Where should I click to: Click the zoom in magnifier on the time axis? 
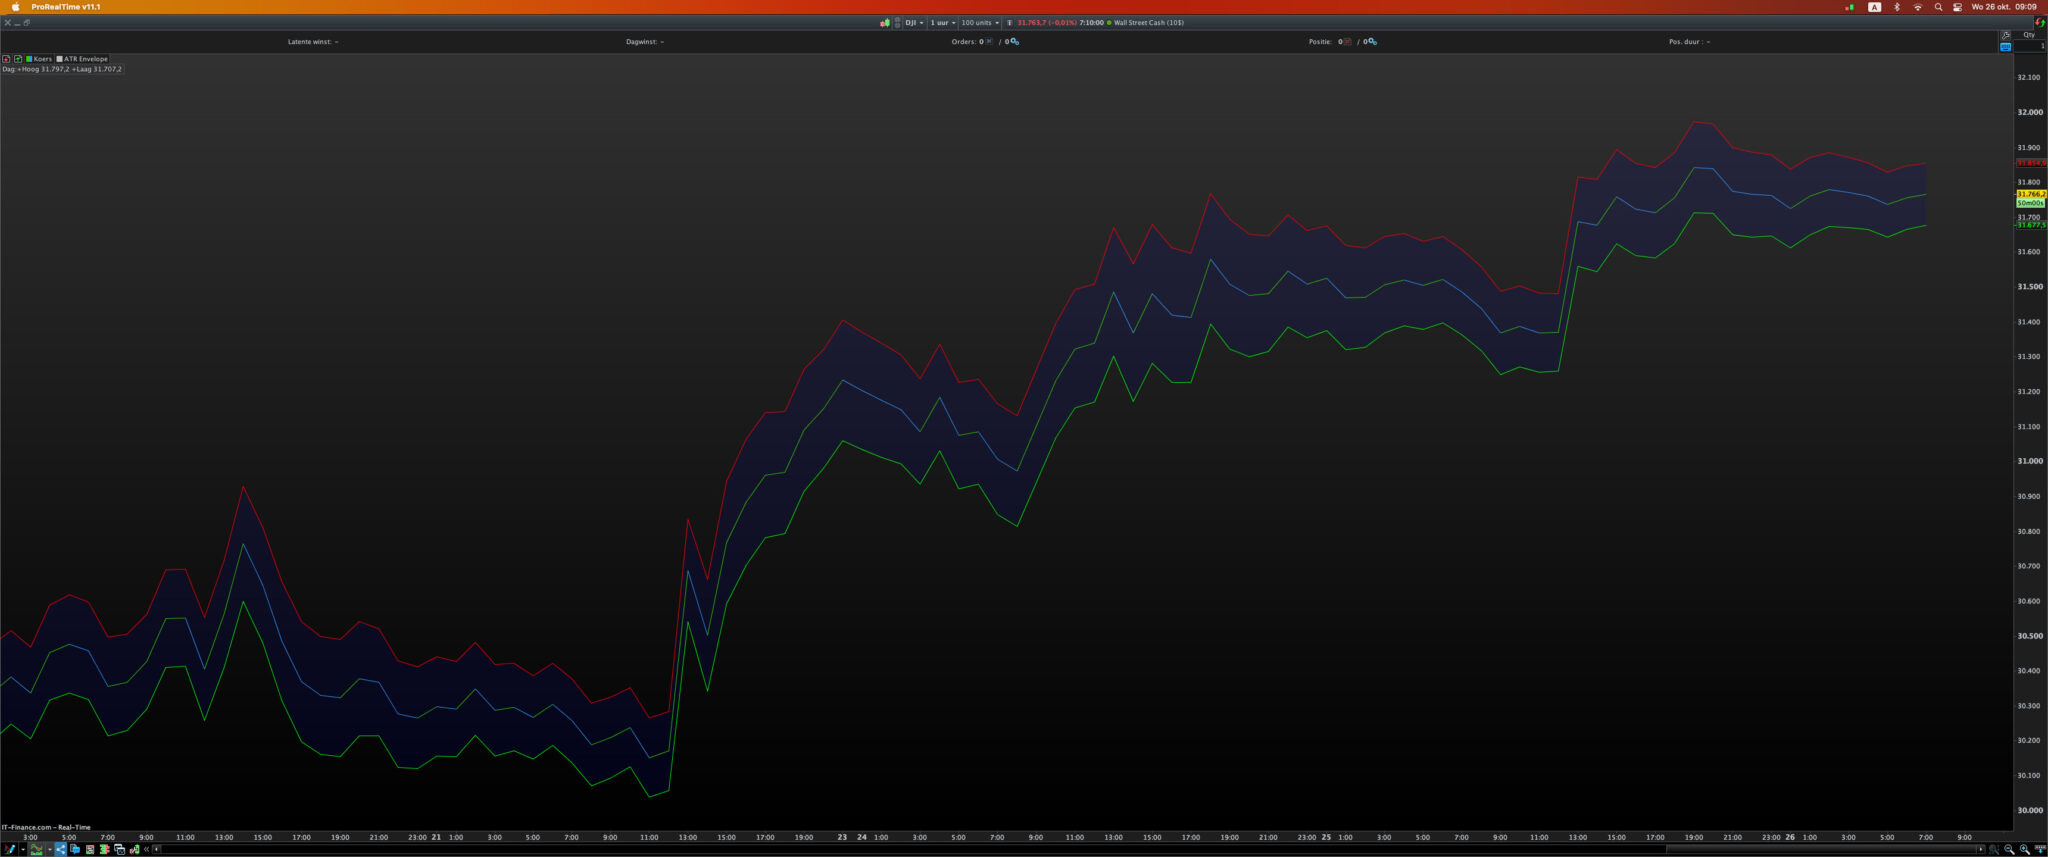2025,849
